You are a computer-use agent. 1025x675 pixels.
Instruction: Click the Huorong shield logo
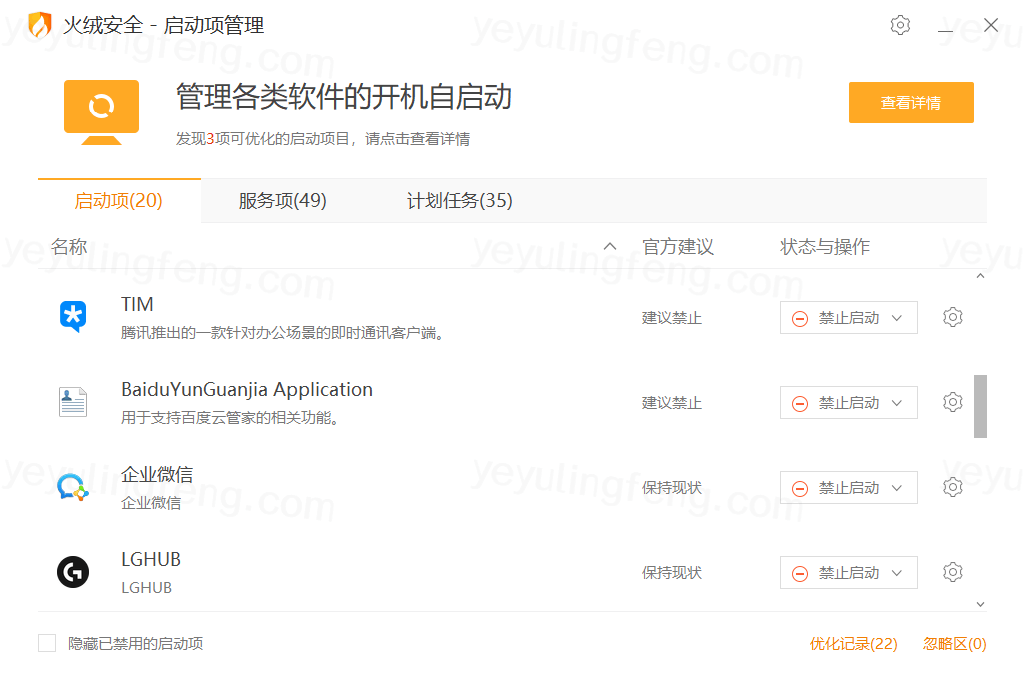[40, 25]
